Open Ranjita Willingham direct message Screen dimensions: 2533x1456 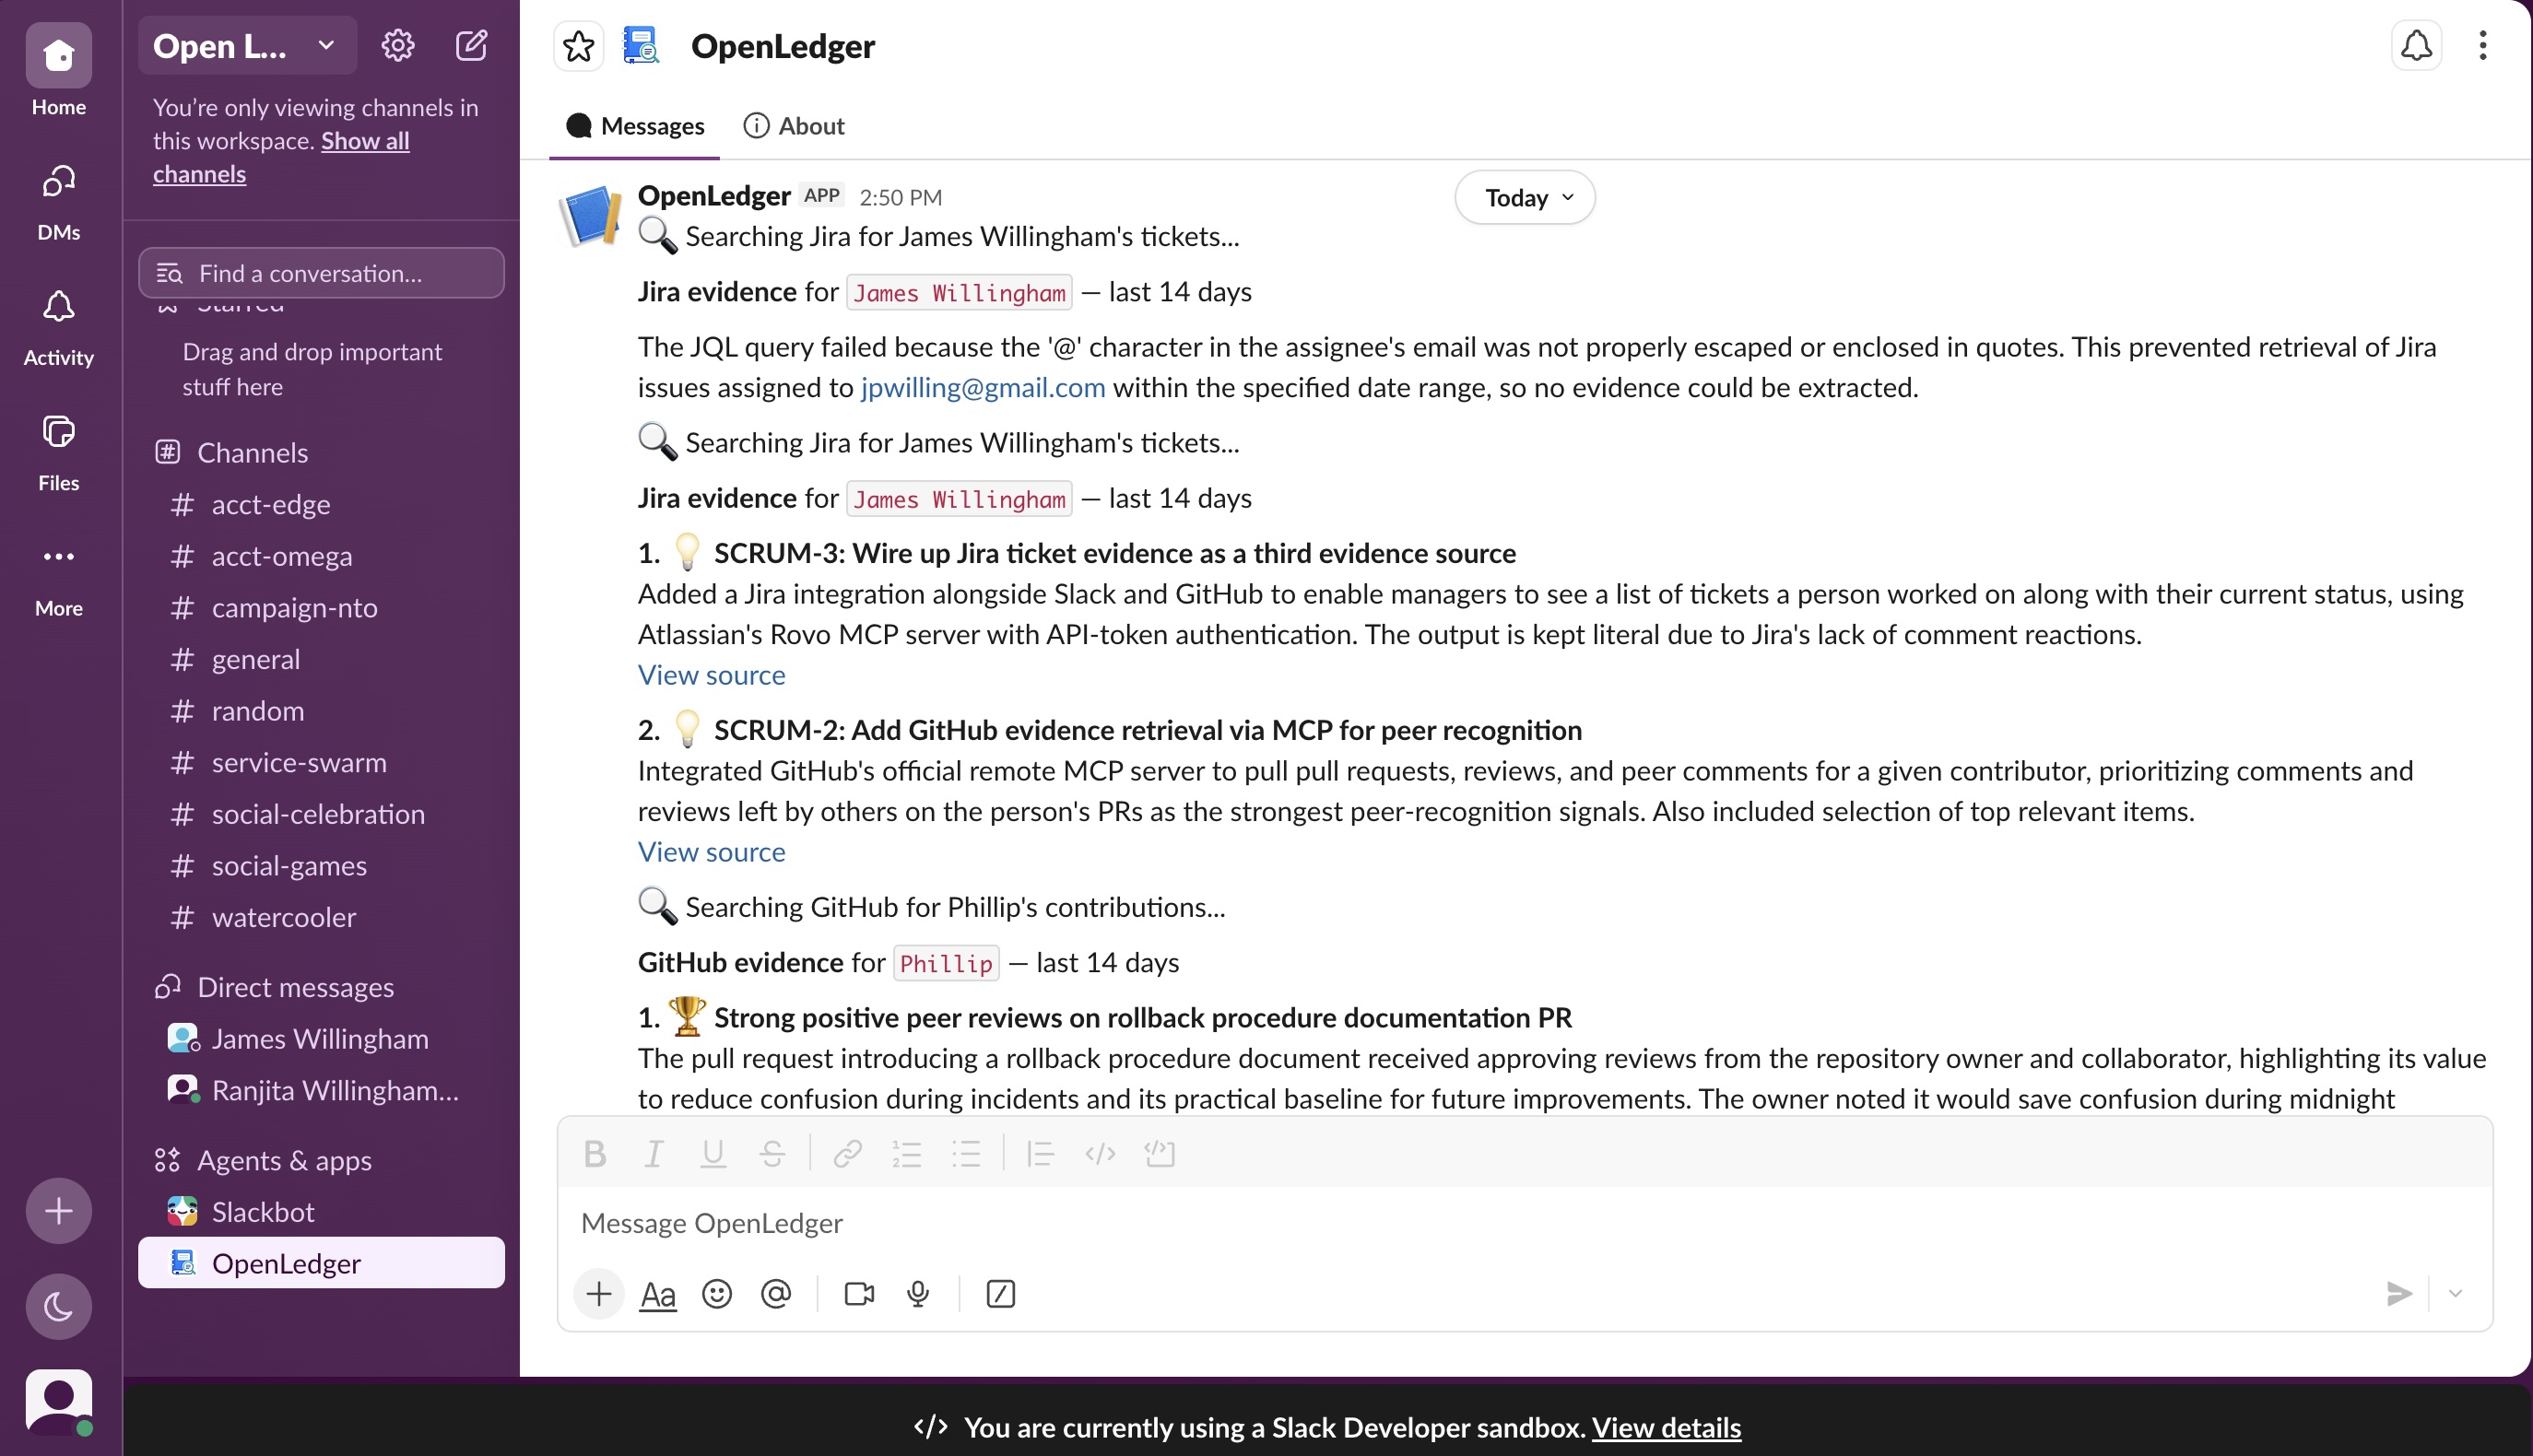click(321, 1090)
